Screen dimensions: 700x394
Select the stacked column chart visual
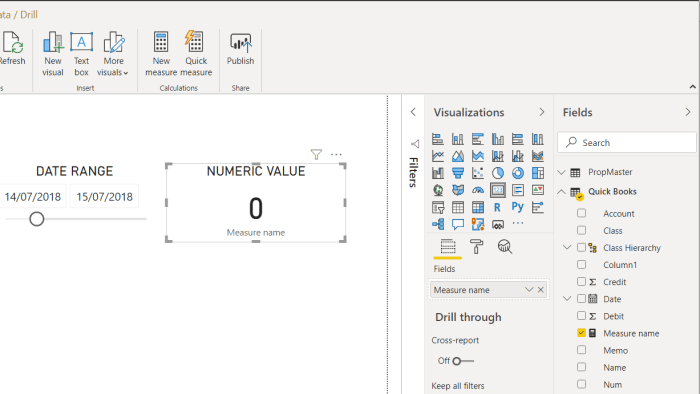pos(458,139)
